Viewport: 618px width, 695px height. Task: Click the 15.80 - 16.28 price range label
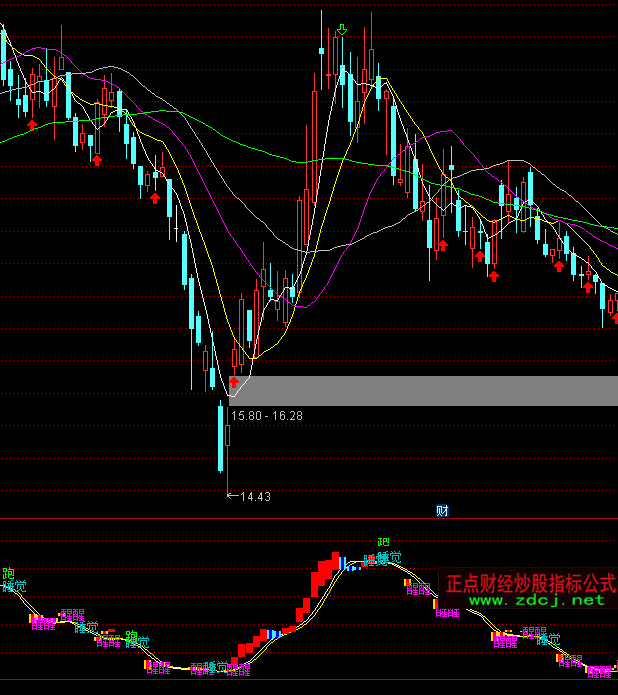(266, 414)
